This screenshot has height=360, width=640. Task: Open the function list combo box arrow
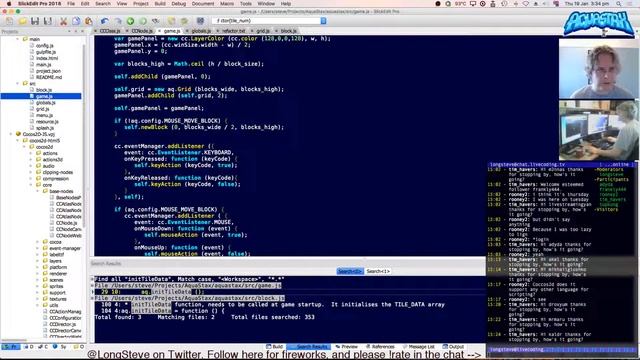click(323, 20)
